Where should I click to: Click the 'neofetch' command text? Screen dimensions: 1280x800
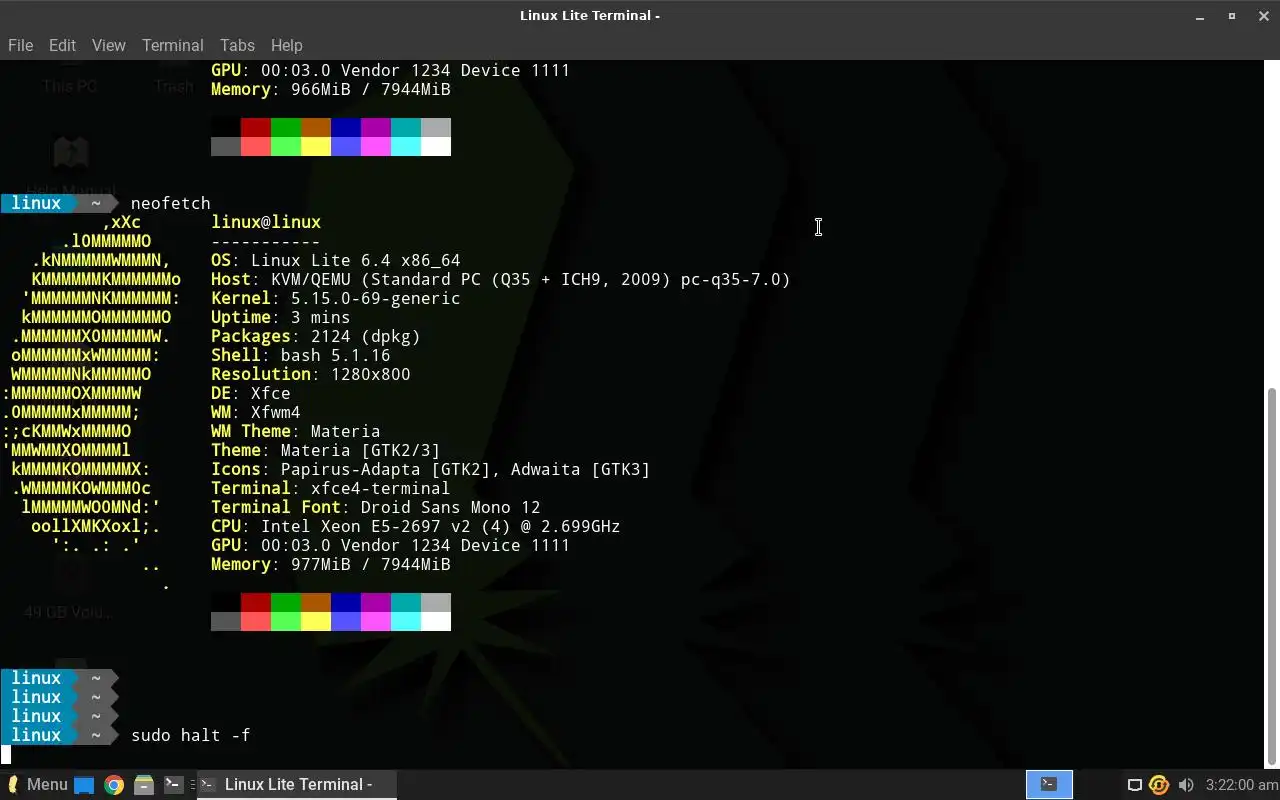(170, 203)
